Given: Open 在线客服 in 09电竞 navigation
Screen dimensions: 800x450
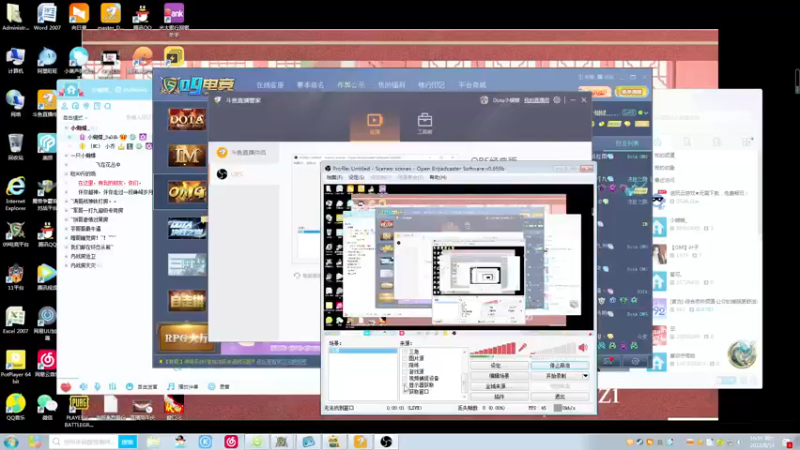Looking at the screenshot, I should [x=270, y=85].
